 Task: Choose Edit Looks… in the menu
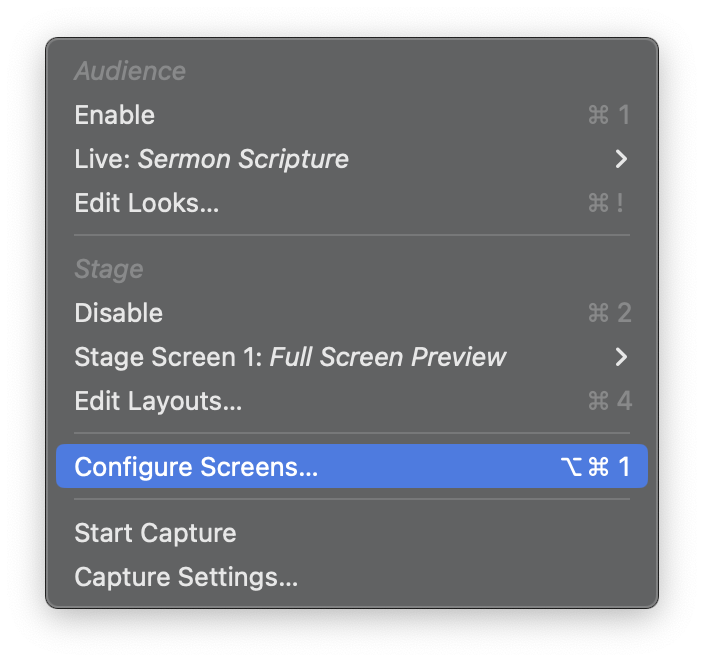(x=146, y=203)
